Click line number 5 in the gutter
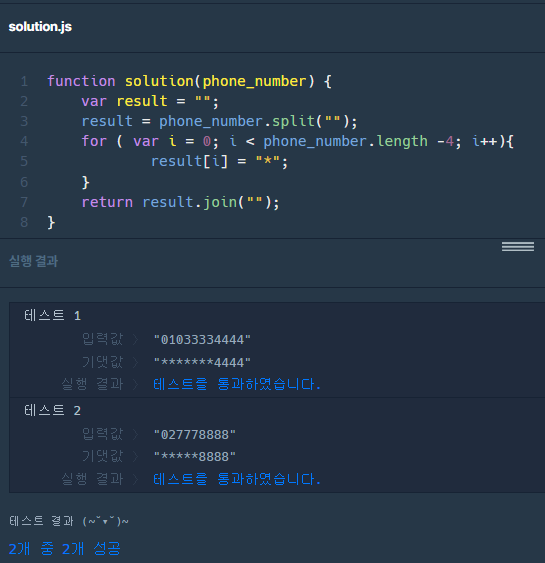The height and width of the screenshot is (563, 545). coord(24,161)
